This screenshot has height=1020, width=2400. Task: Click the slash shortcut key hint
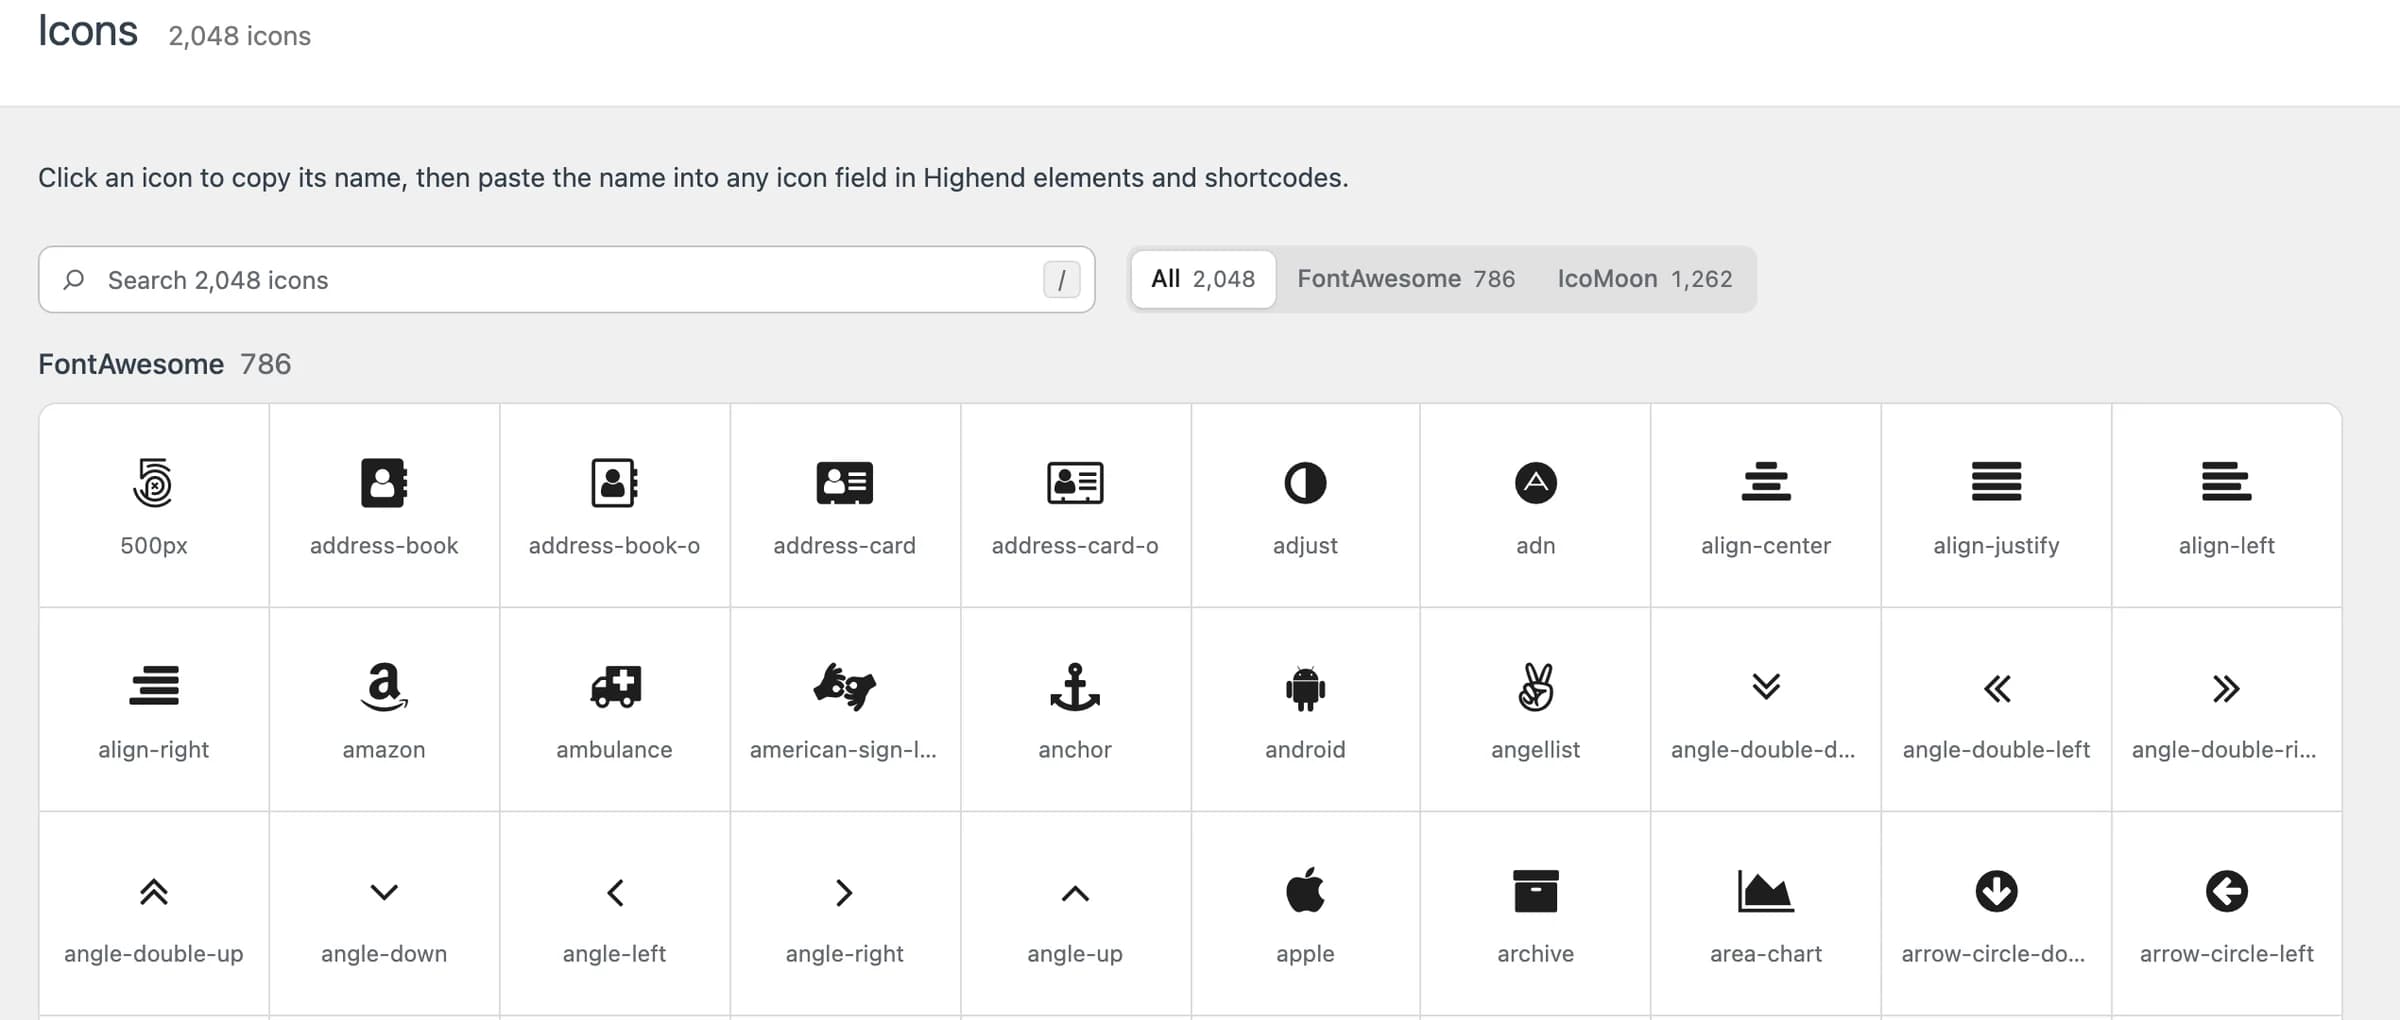1061,280
